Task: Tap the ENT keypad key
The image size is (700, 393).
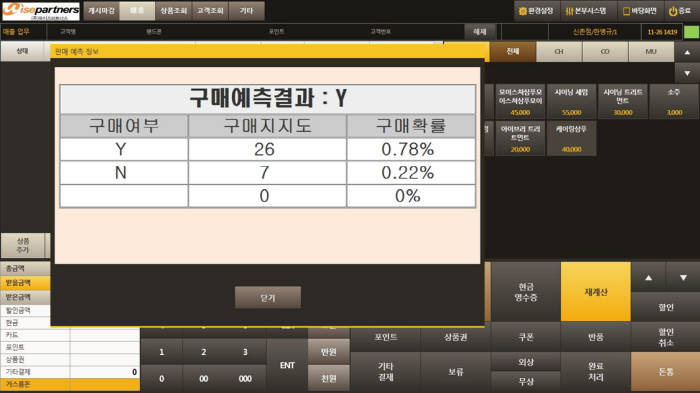Action: (287, 365)
